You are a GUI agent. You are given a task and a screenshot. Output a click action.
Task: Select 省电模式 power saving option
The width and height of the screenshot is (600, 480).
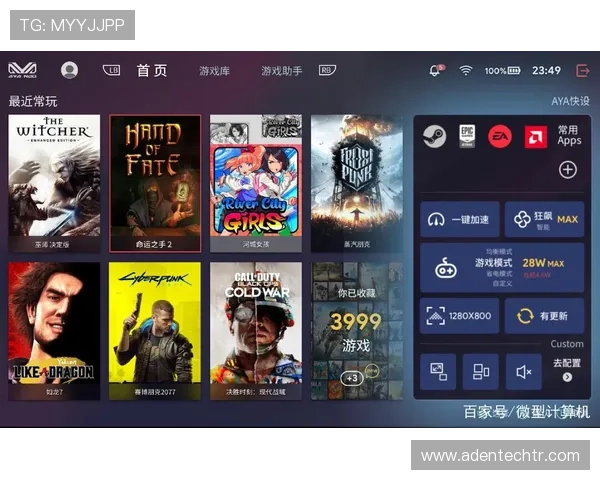pos(499,273)
